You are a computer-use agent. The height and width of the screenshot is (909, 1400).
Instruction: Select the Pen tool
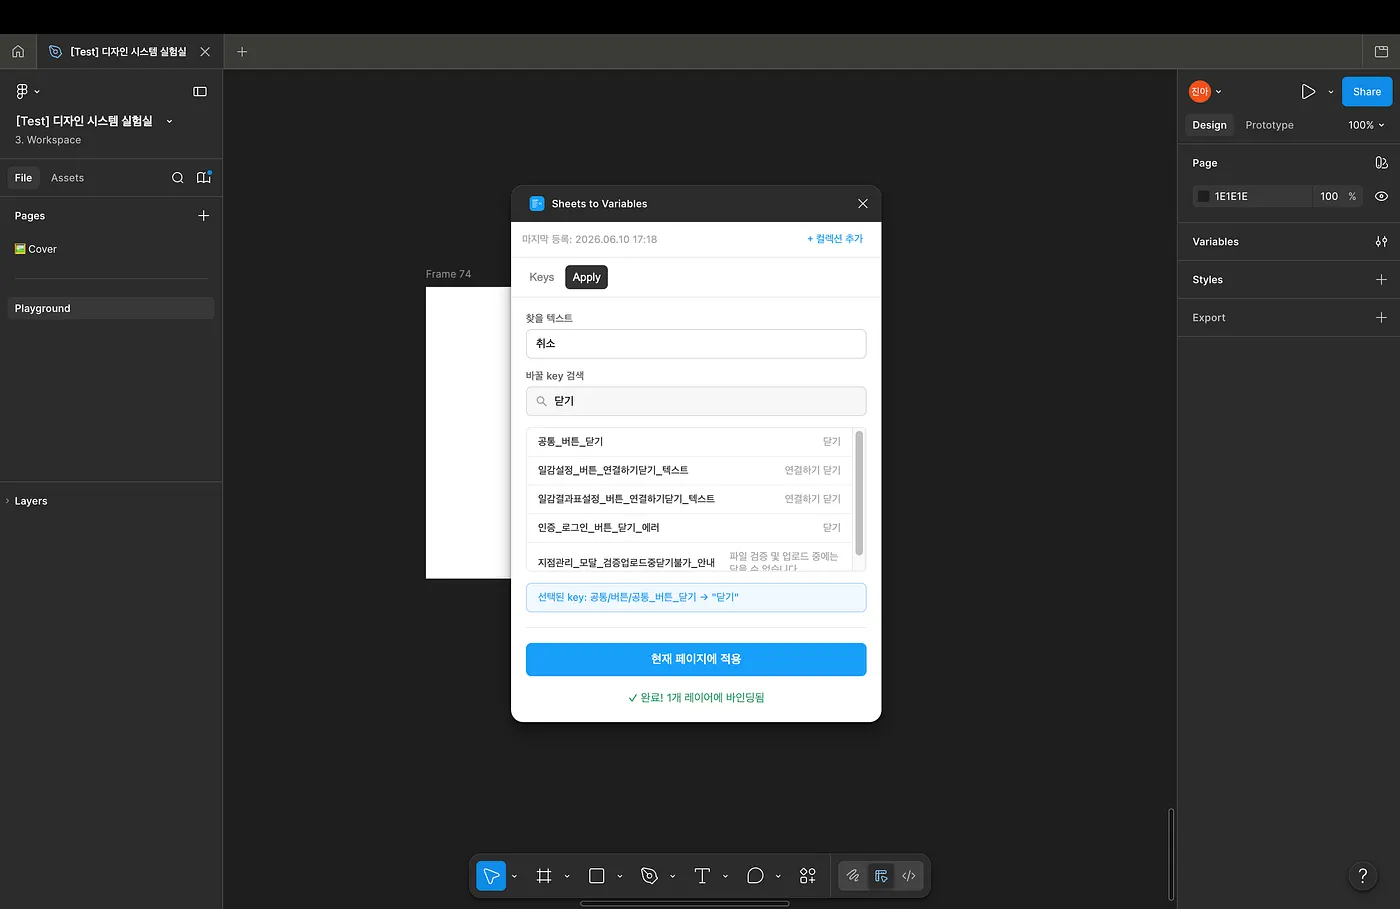coord(650,876)
